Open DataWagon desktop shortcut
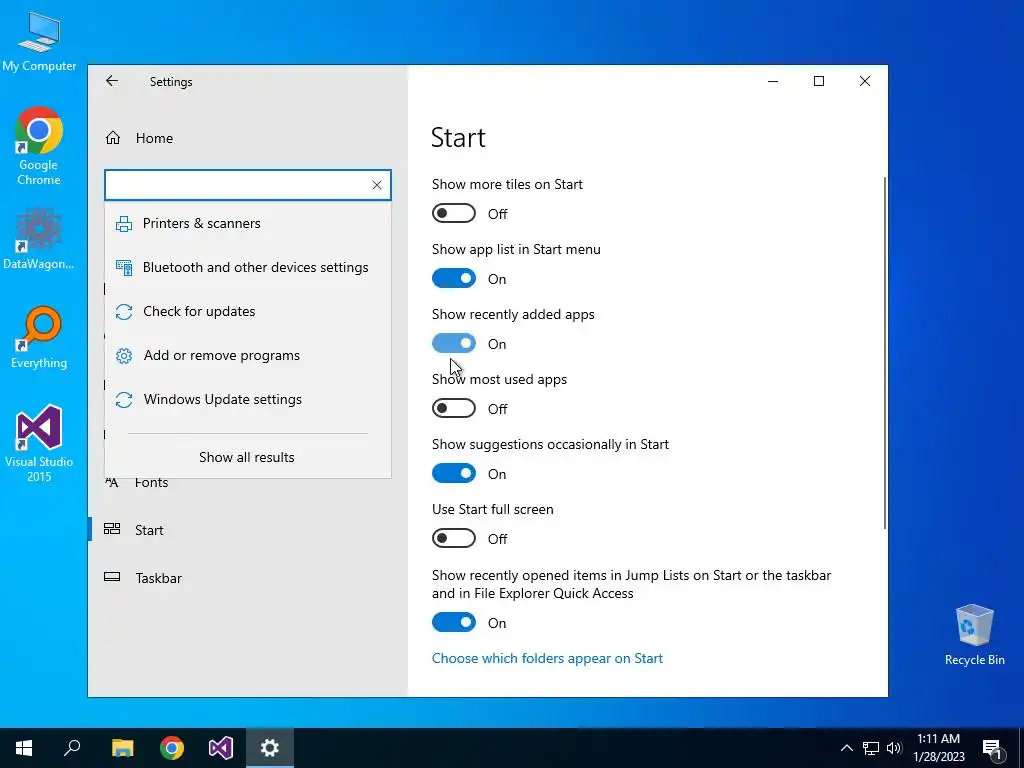The height and width of the screenshot is (768, 1024). click(39, 239)
